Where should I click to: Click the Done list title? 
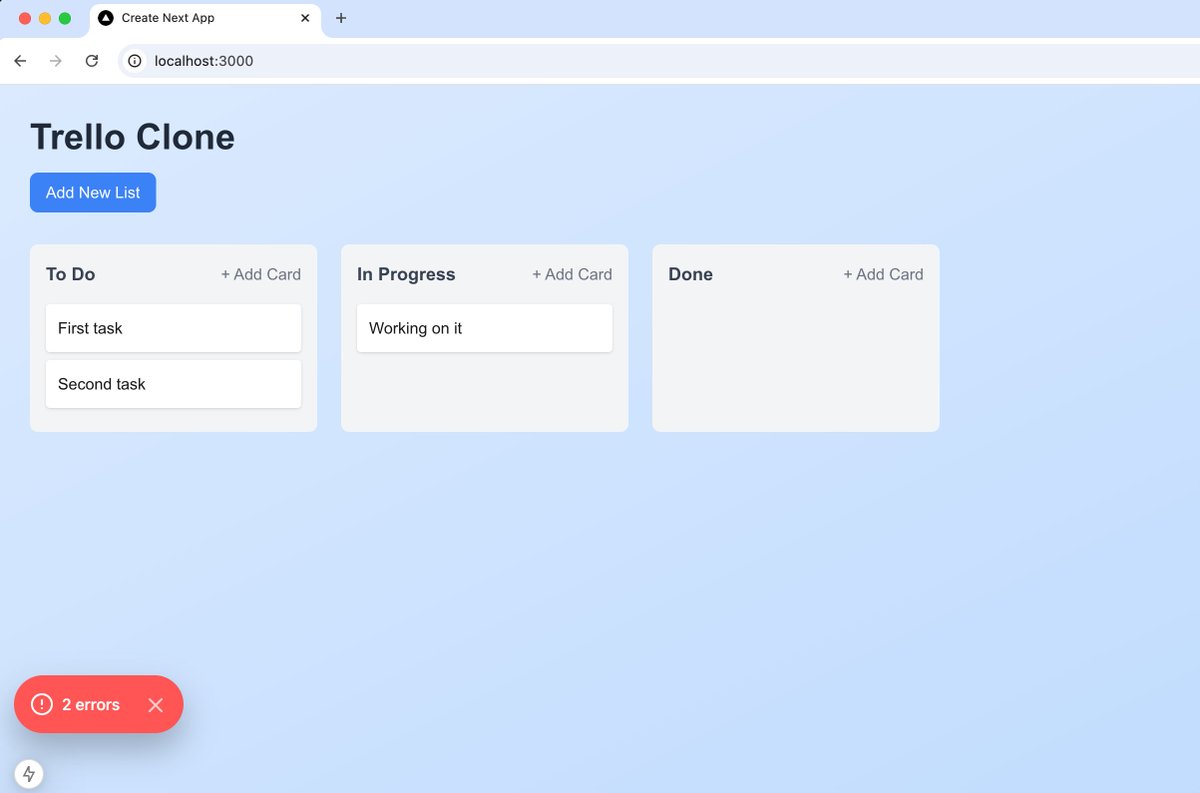pos(691,274)
